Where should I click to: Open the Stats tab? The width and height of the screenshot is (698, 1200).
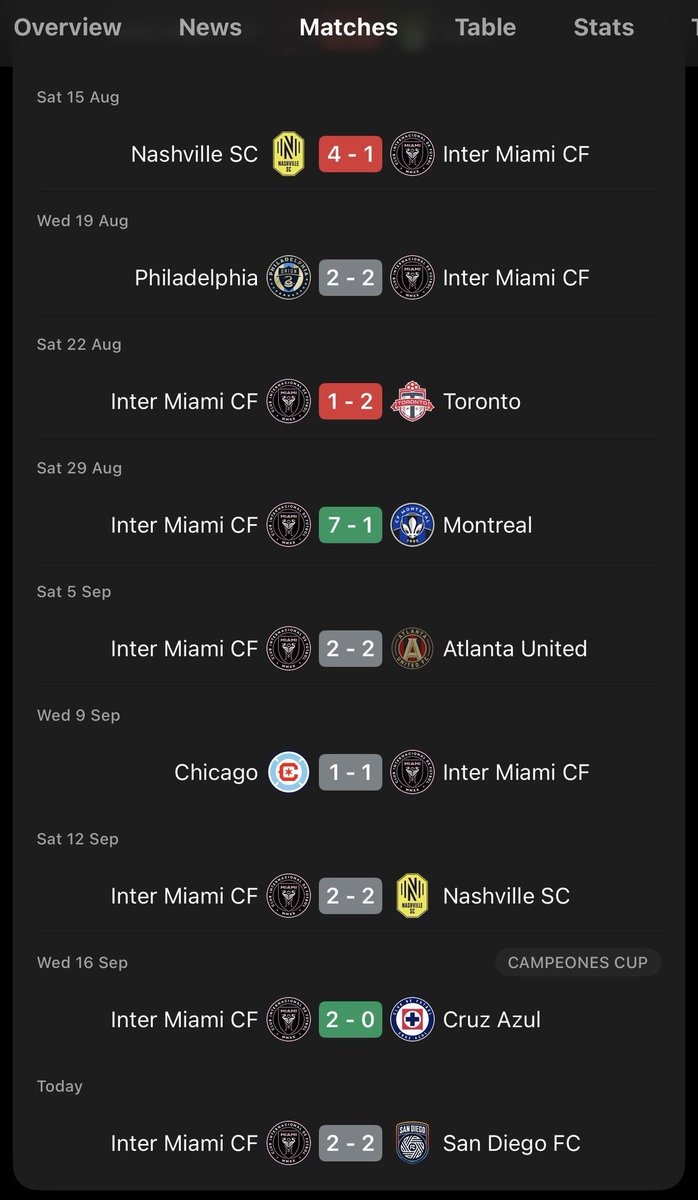click(604, 28)
